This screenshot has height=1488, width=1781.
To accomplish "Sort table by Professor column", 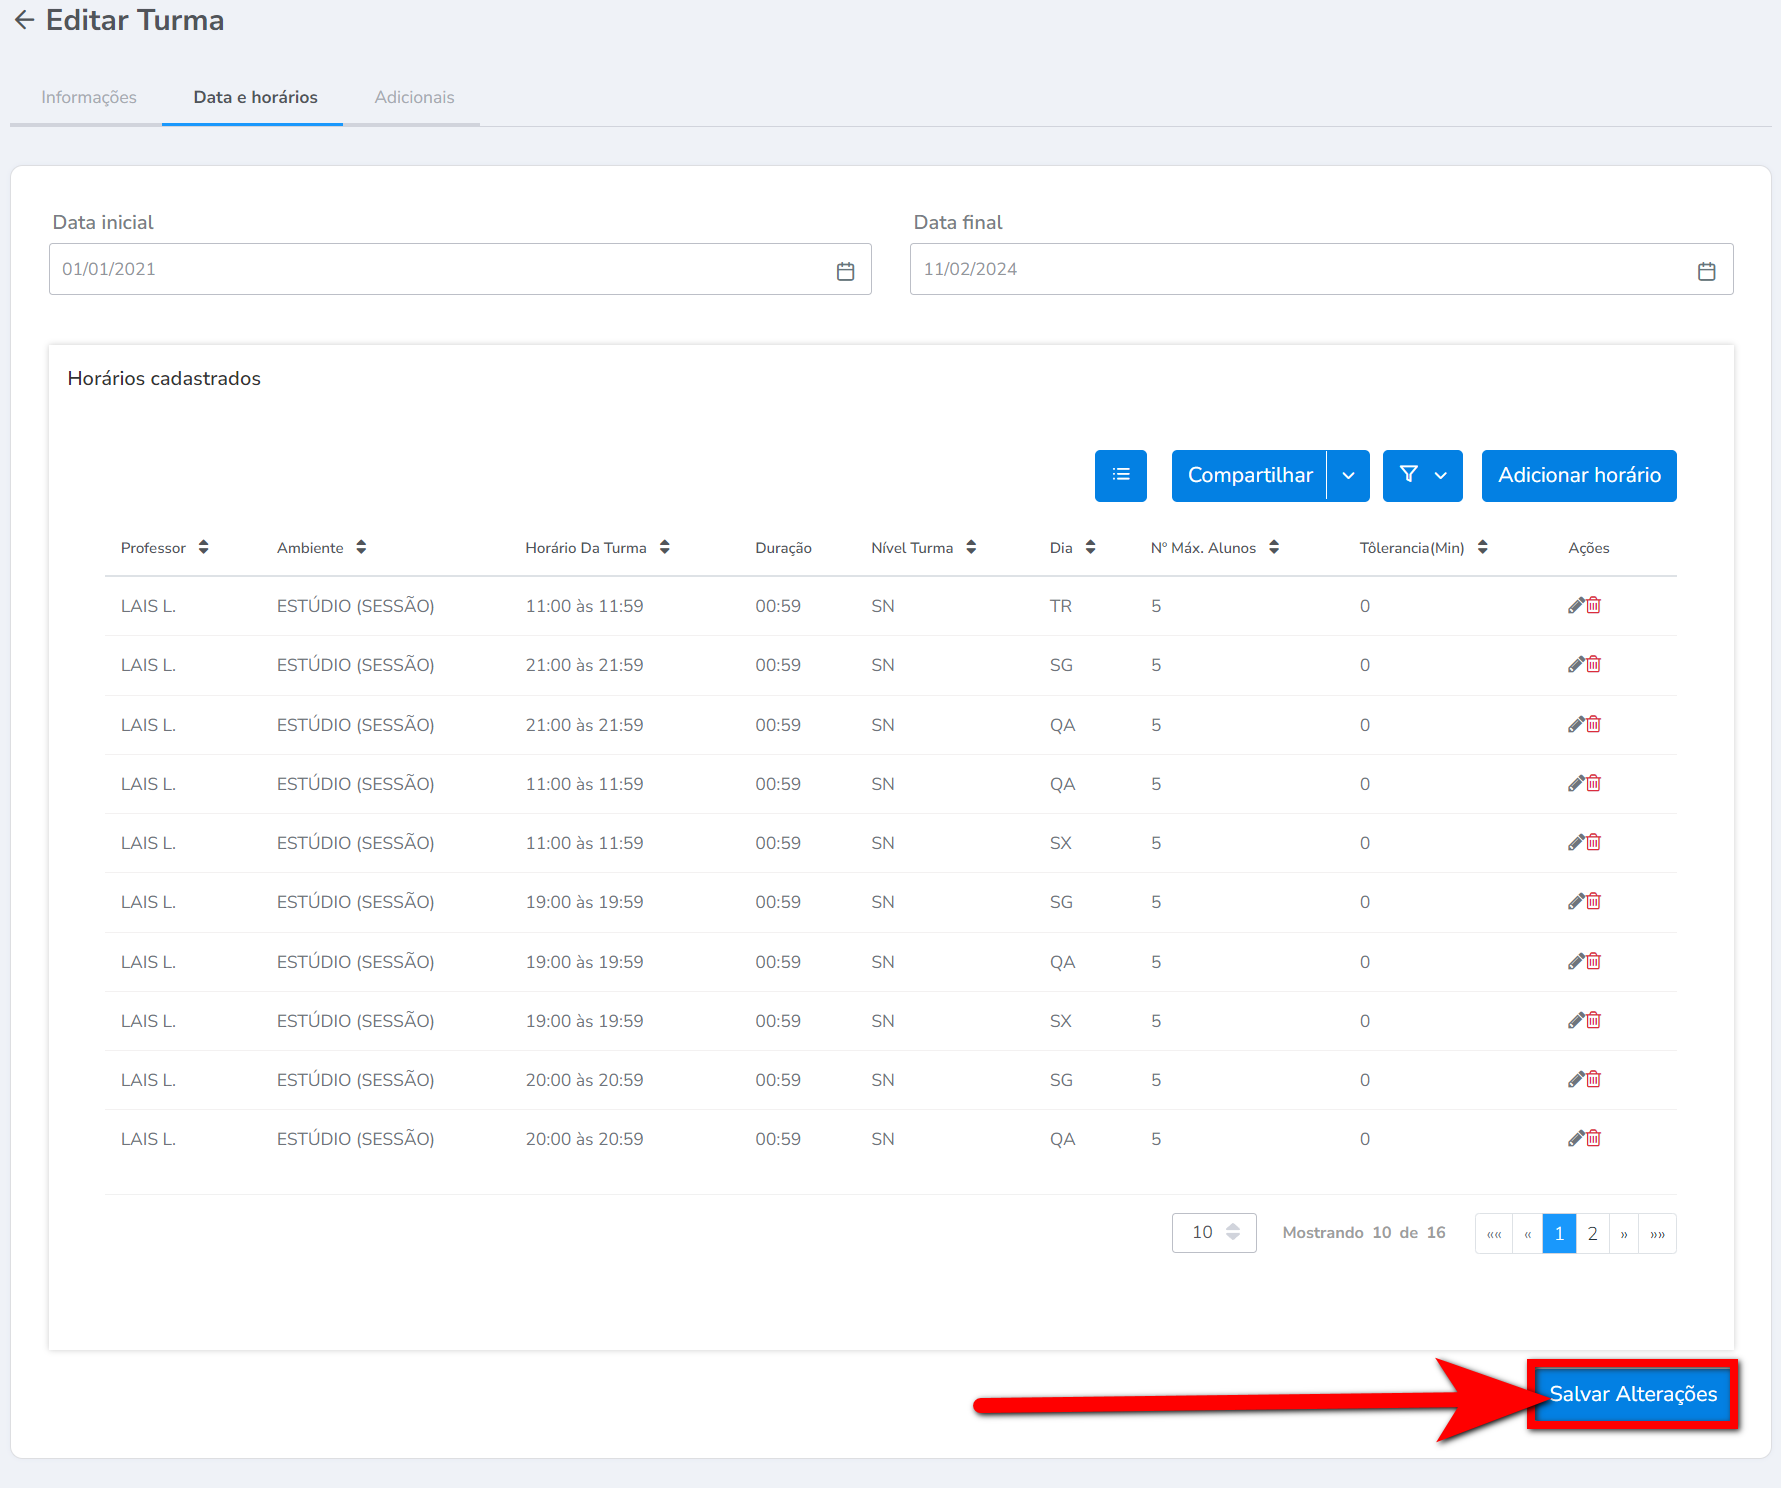I will tap(203, 547).
